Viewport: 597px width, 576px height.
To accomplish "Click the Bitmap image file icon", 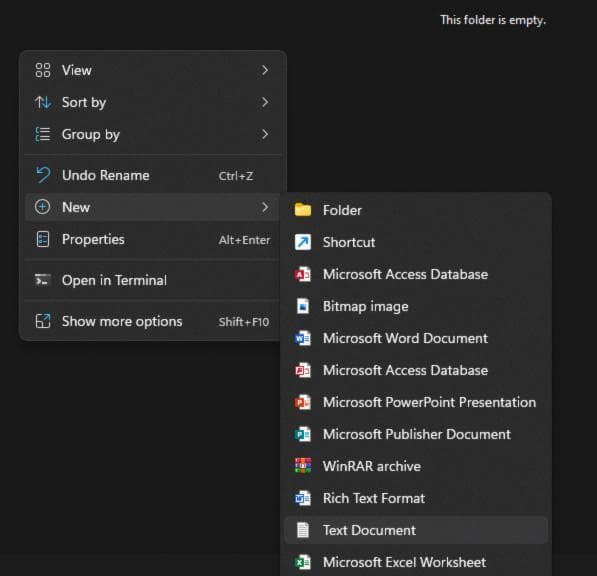I will (x=303, y=306).
